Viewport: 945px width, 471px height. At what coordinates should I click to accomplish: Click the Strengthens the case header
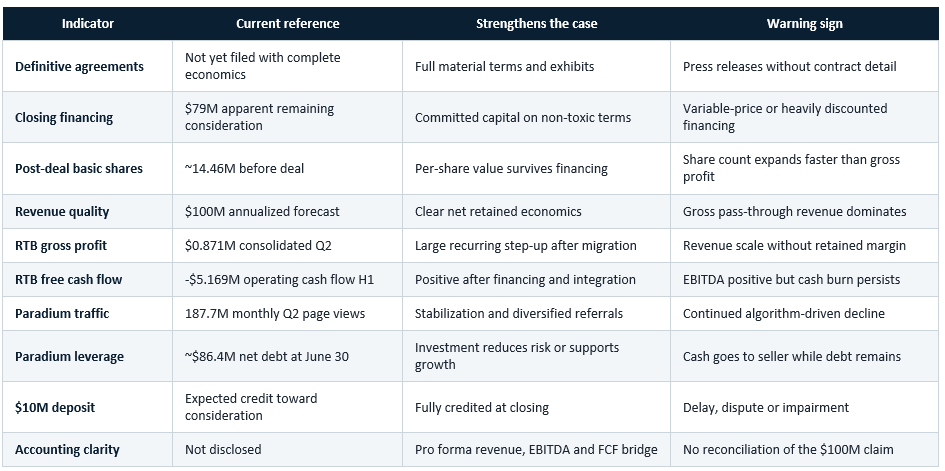[x=536, y=23]
